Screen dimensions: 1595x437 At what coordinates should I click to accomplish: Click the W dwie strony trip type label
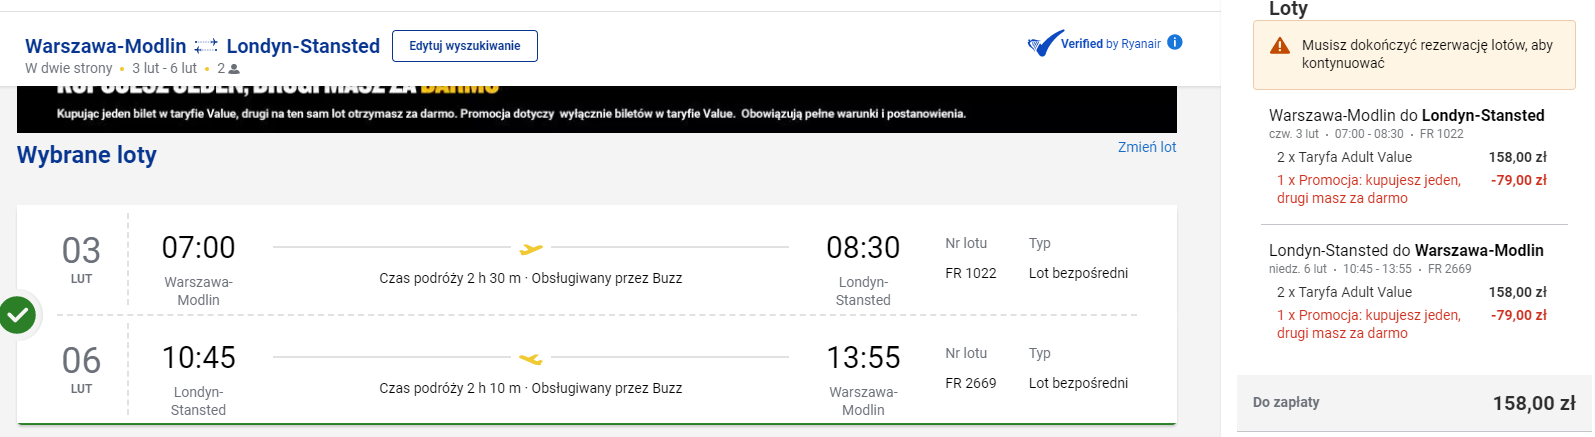69,68
